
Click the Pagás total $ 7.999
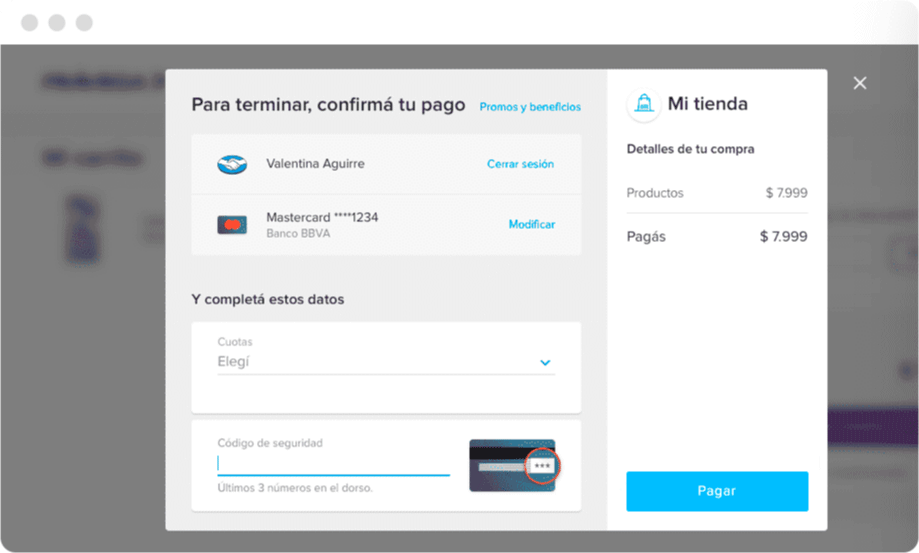784,236
